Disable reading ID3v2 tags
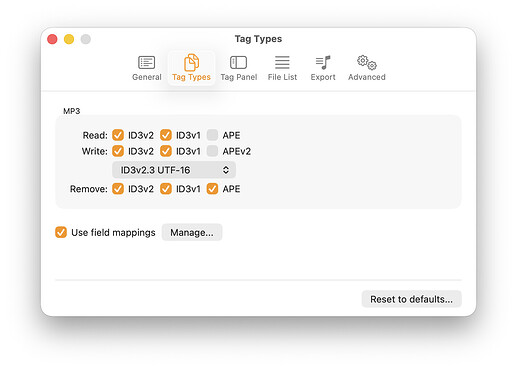 click(118, 135)
